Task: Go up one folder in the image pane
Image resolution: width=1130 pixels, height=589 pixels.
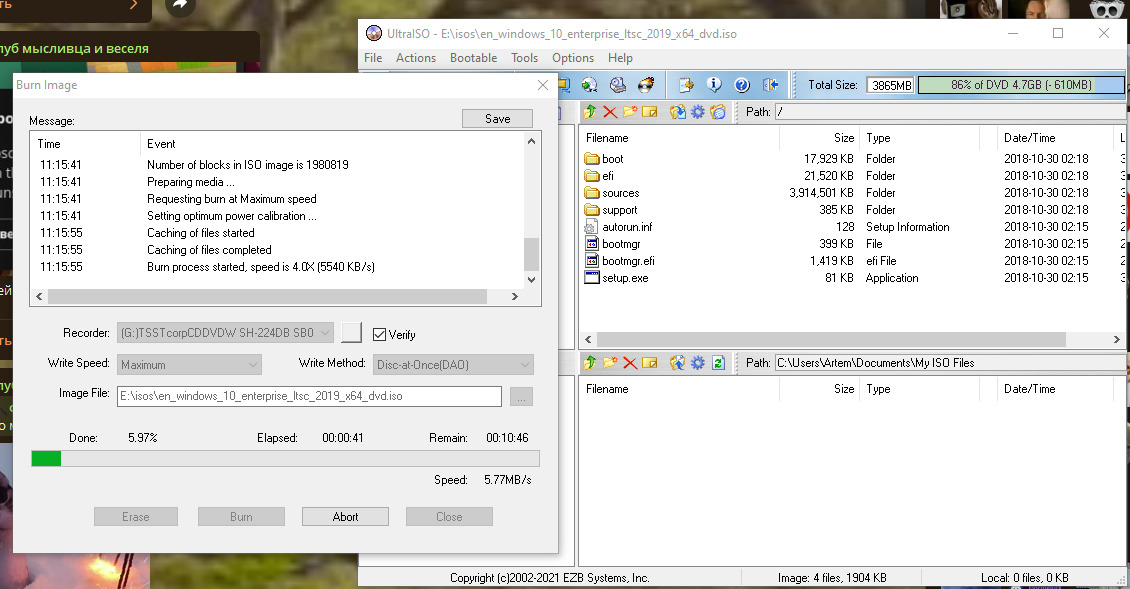Action: pos(590,112)
